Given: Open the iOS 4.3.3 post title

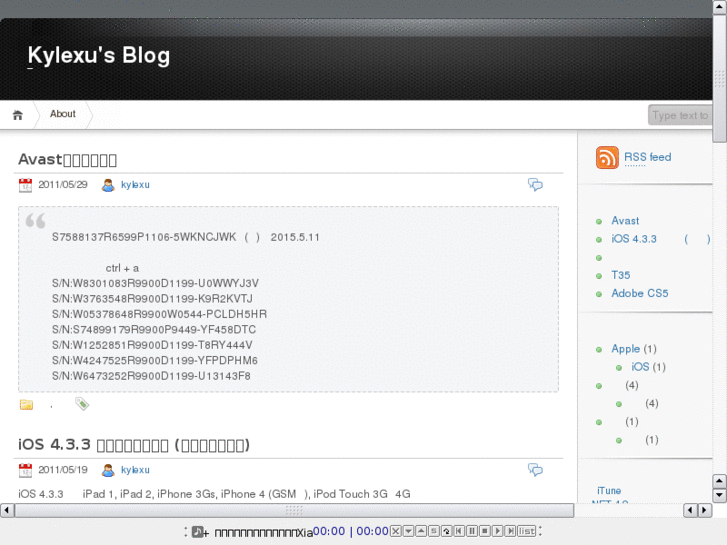Looking at the screenshot, I should coord(134,445).
